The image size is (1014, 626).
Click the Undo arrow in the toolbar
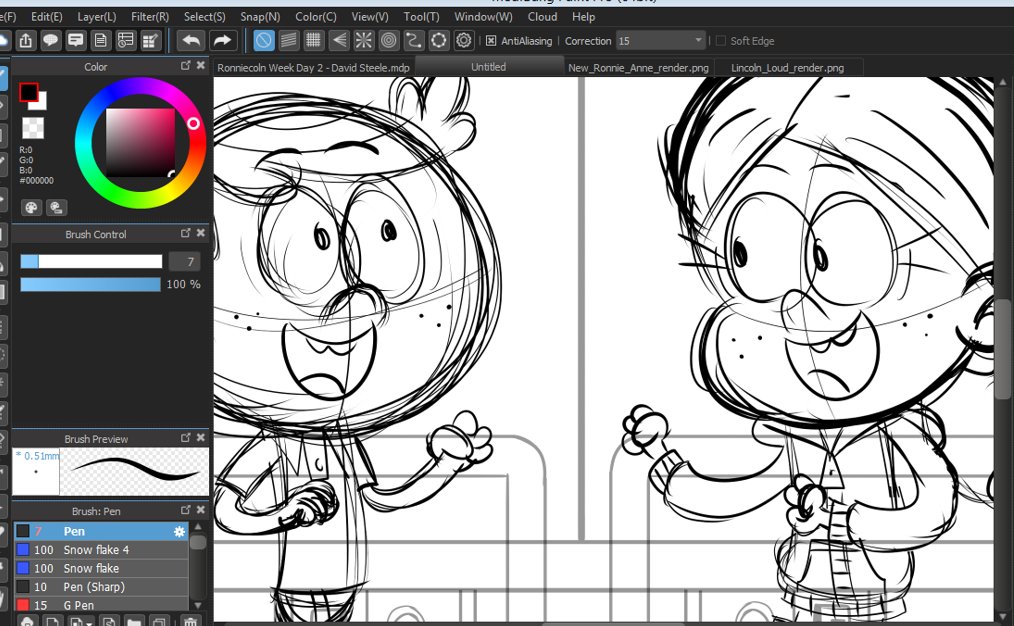click(x=192, y=39)
